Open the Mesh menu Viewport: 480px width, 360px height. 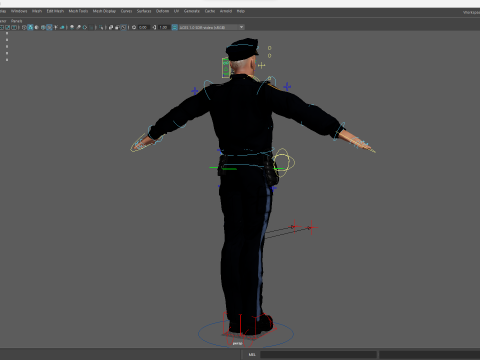tap(37, 11)
